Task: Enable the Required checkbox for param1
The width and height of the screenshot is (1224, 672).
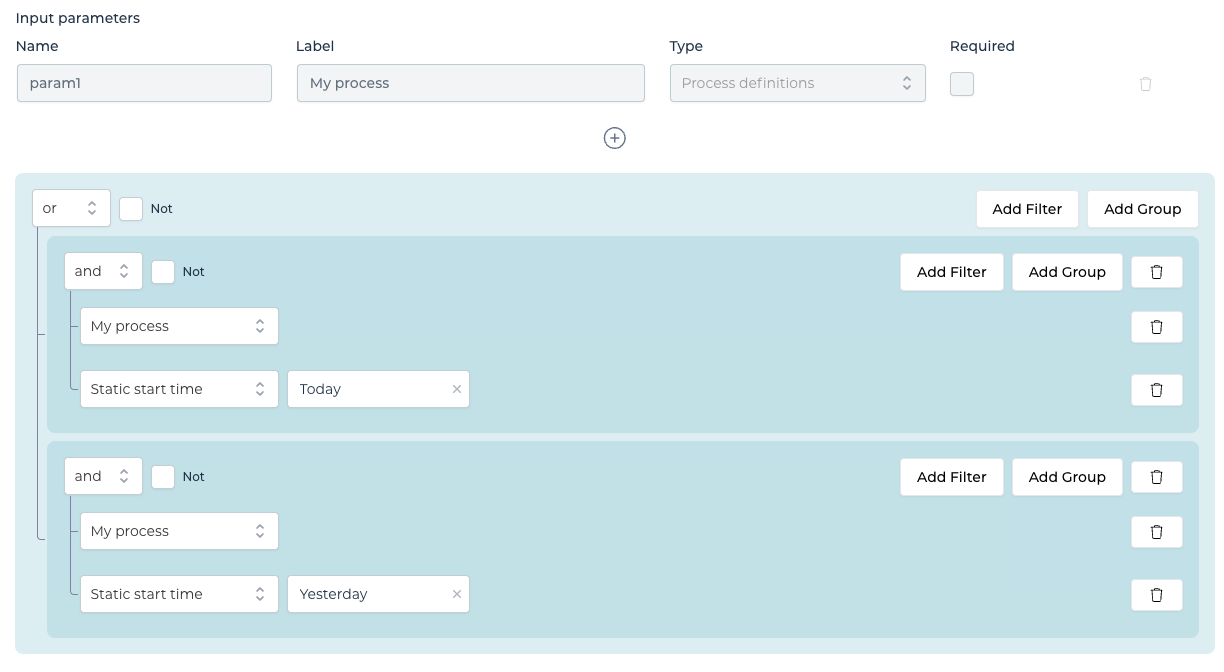Action: pos(961,84)
